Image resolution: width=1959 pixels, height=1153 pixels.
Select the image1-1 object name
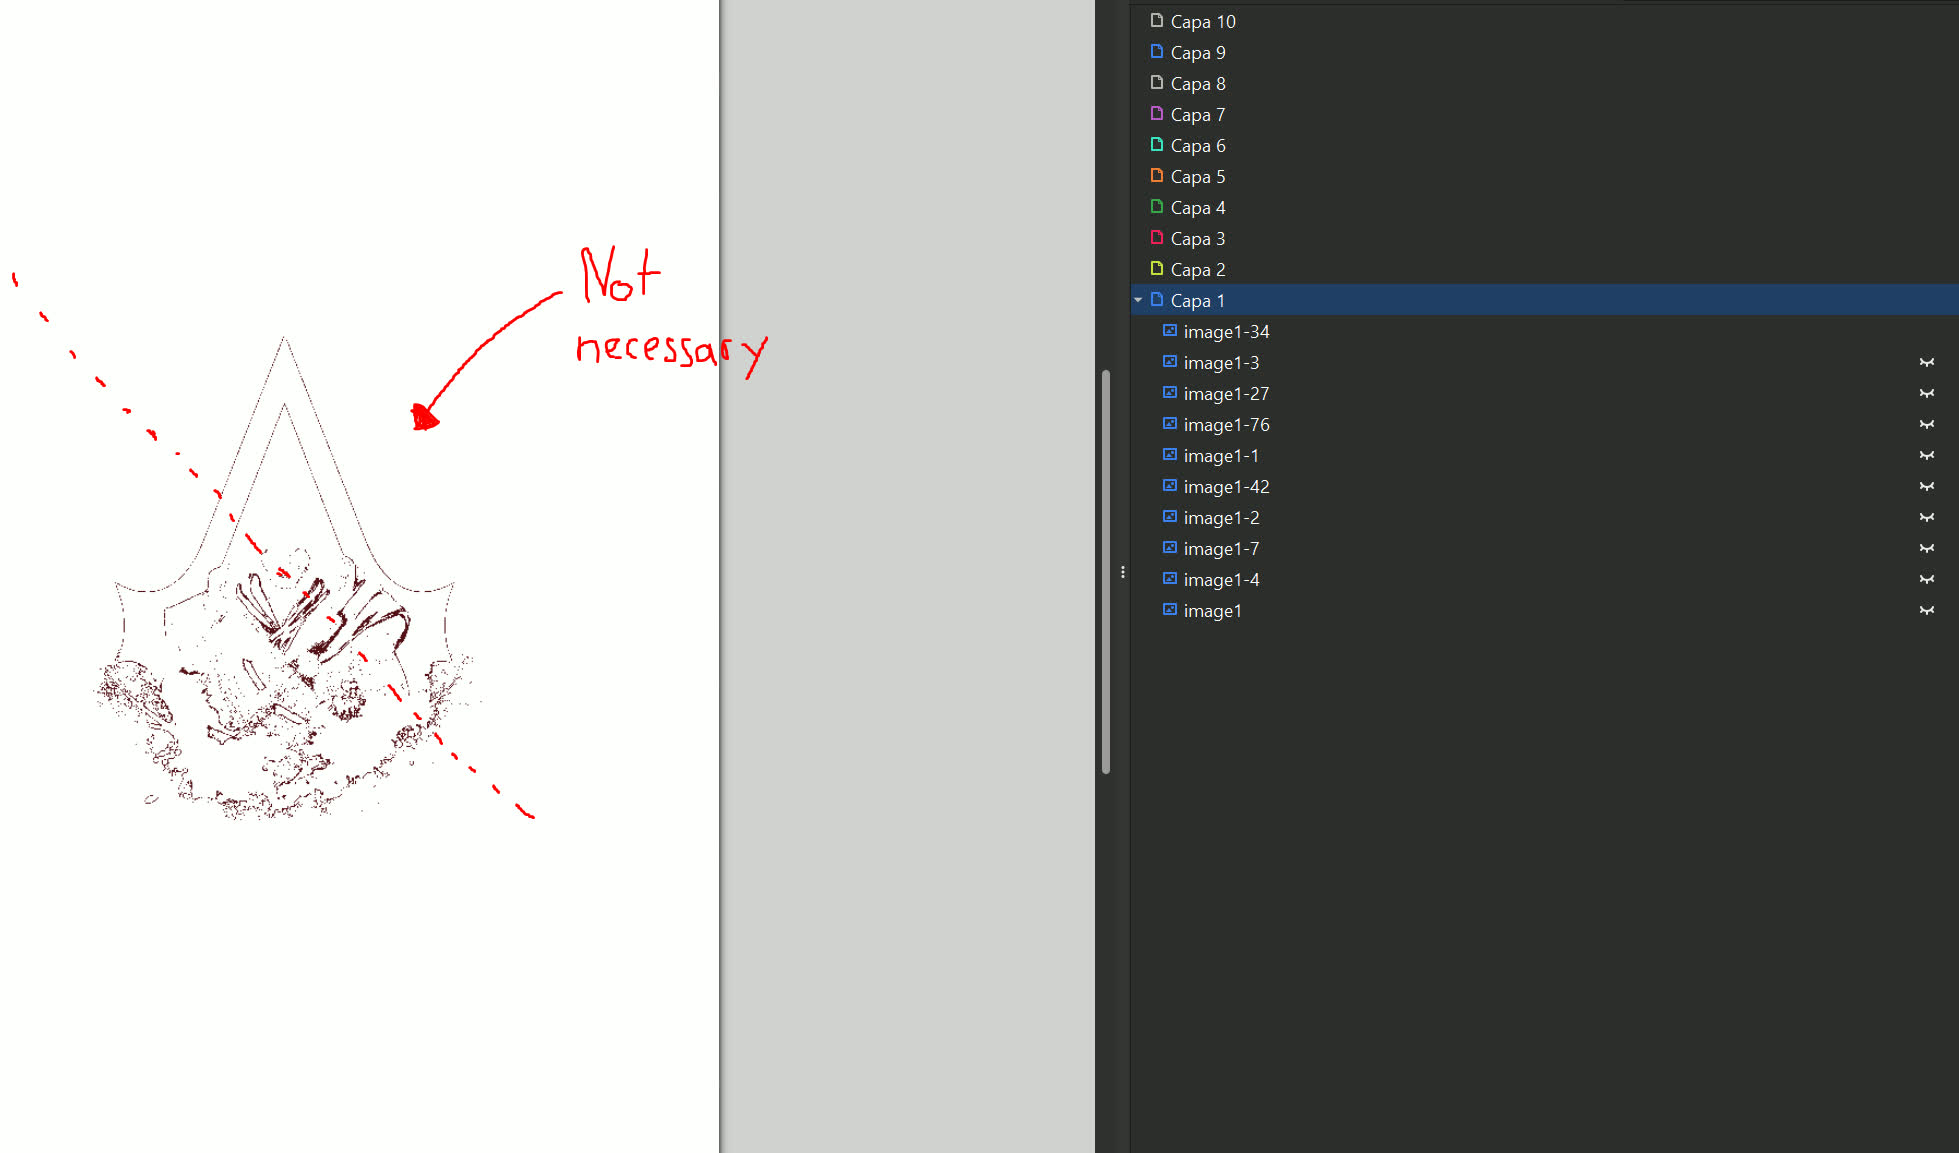pyautogui.click(x=1222, y=455)
